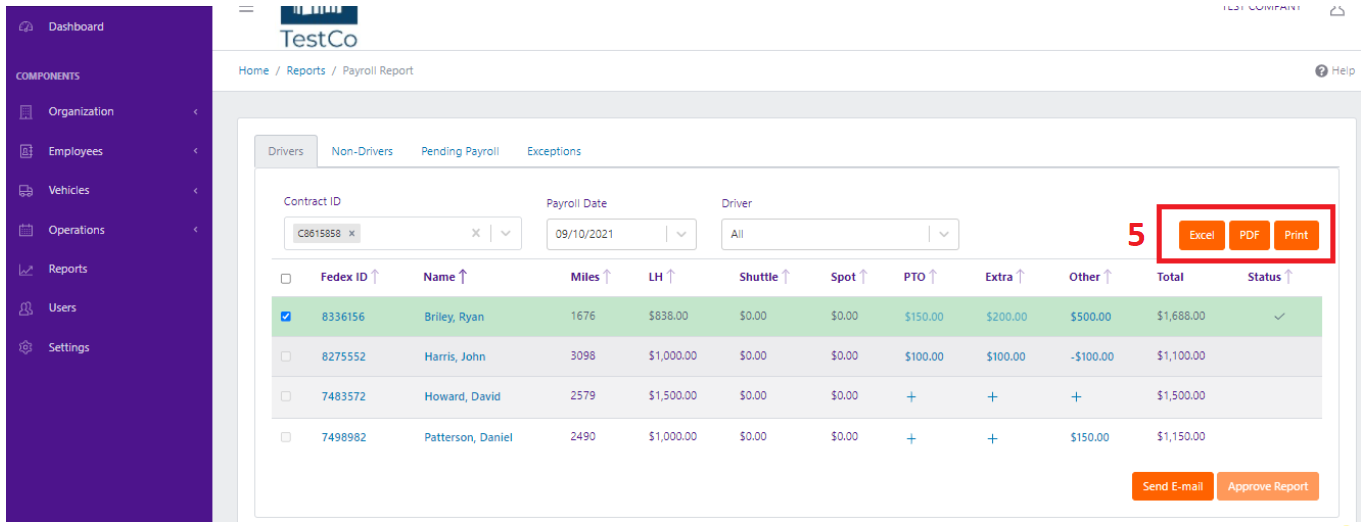Sort by Spot column arrow

click(863, 277)
